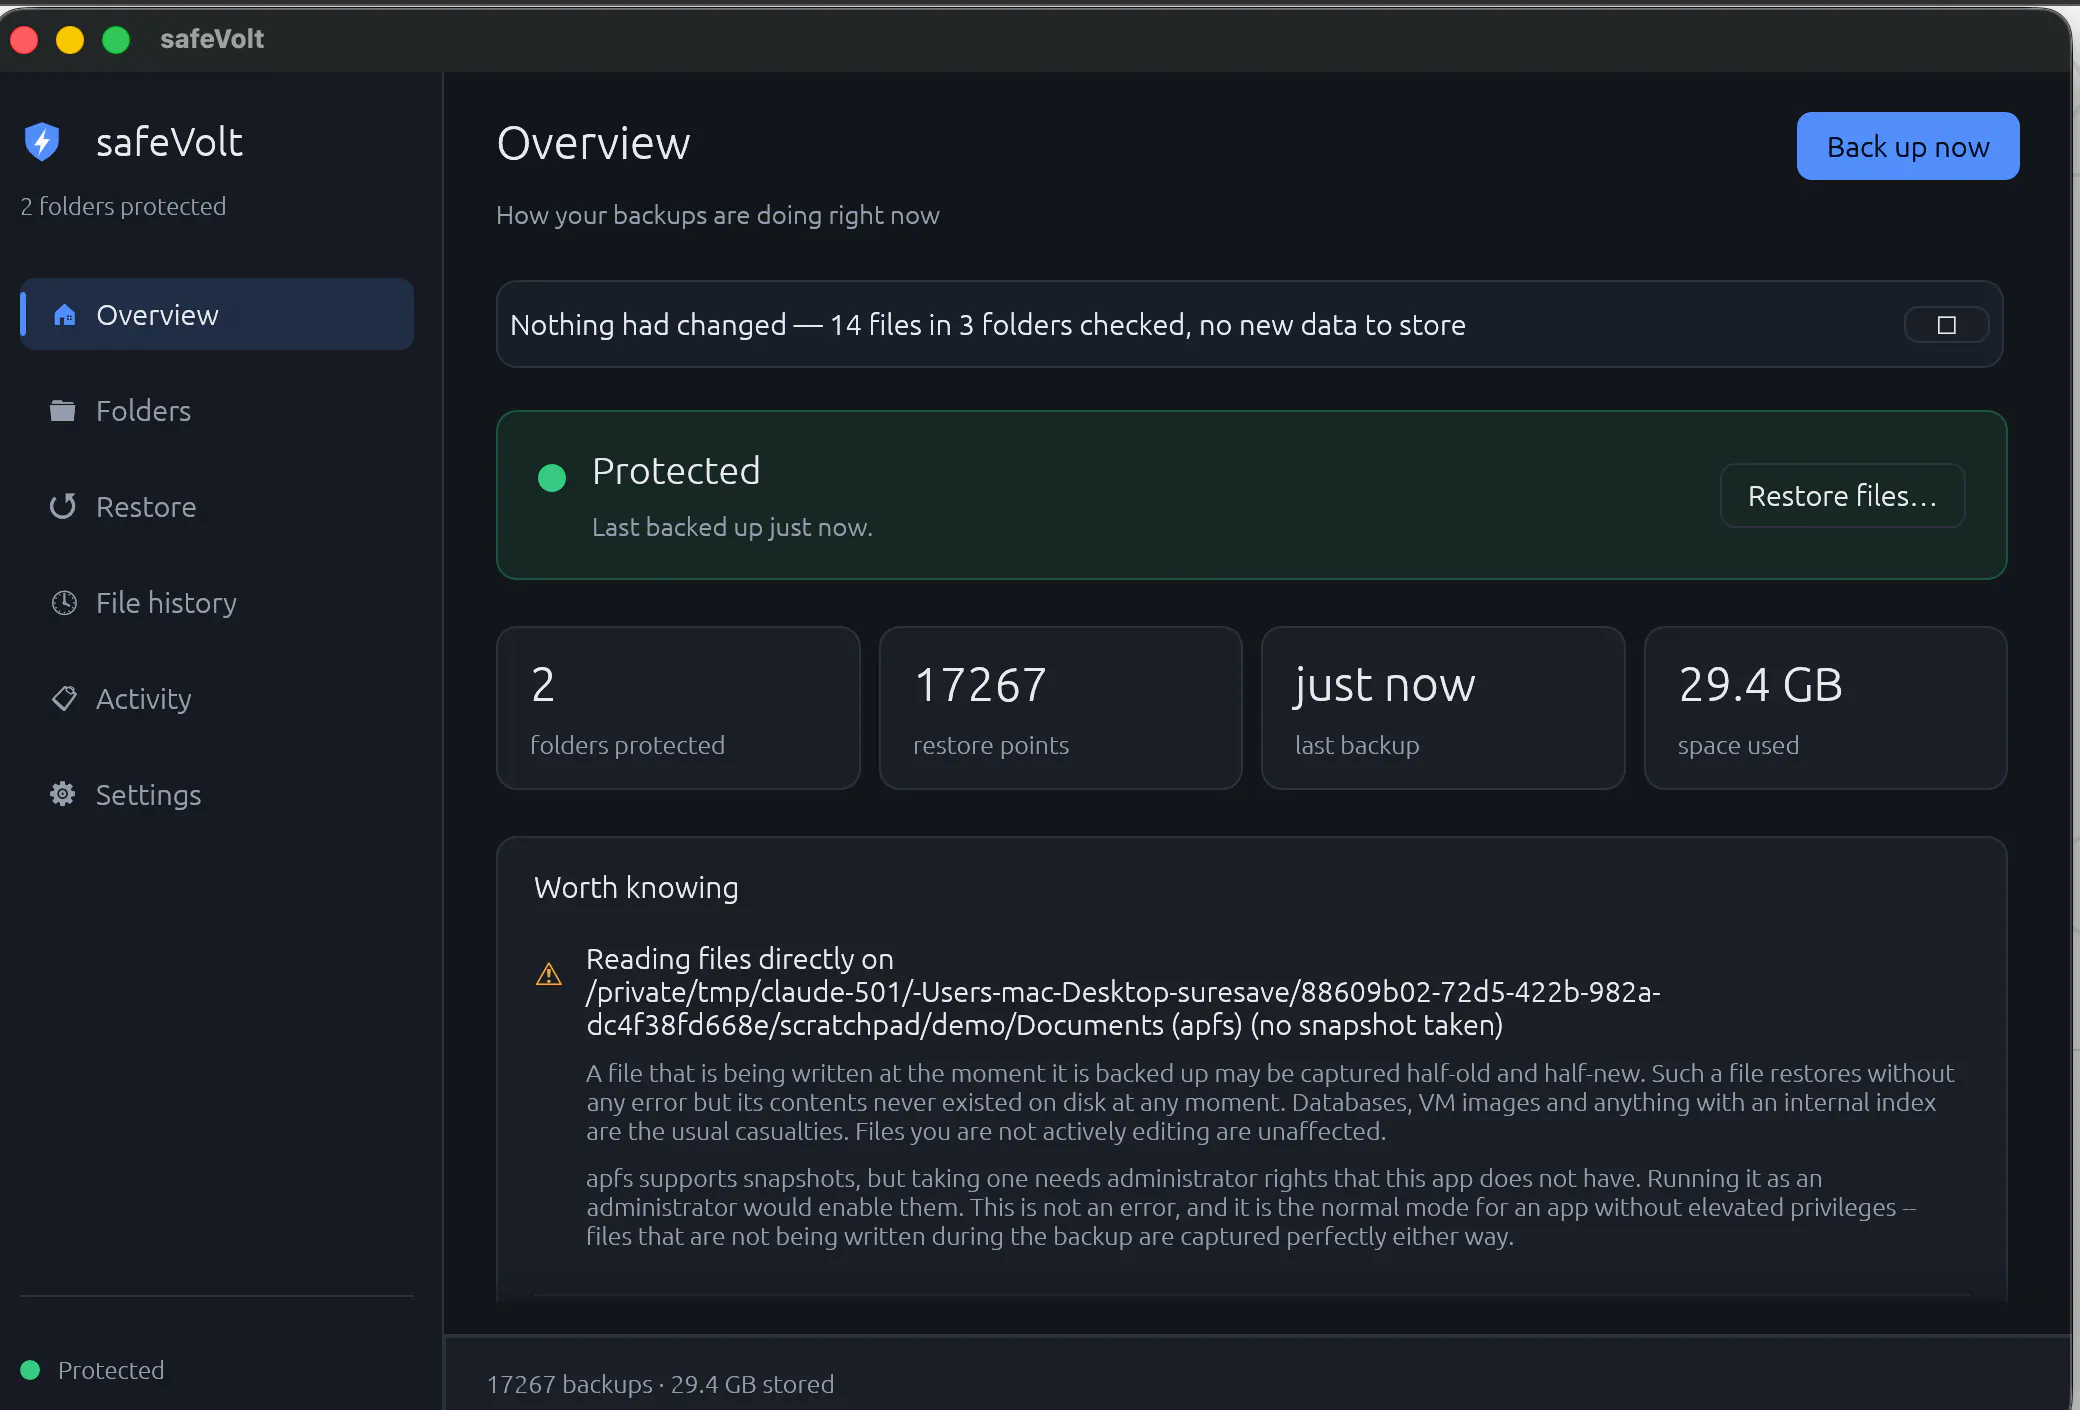The height and width of the screenshot is (1410, 2080).
Task: Click the 'Reading files directly on' path warning
Action: (1123, 992)
